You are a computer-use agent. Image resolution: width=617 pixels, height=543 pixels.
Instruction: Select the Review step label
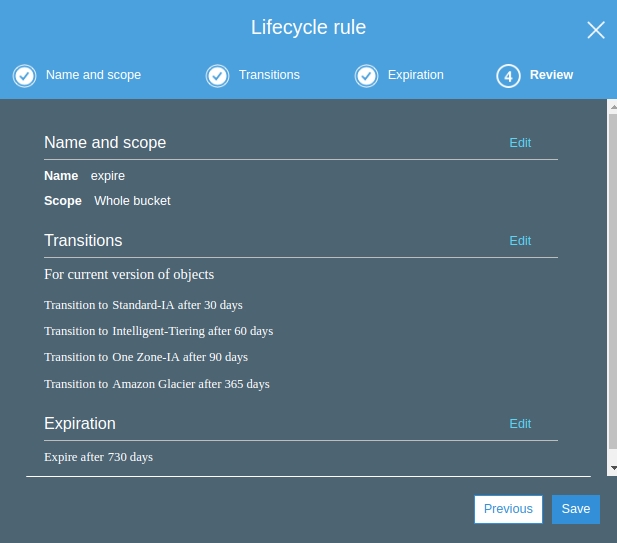tap(551, 75)
